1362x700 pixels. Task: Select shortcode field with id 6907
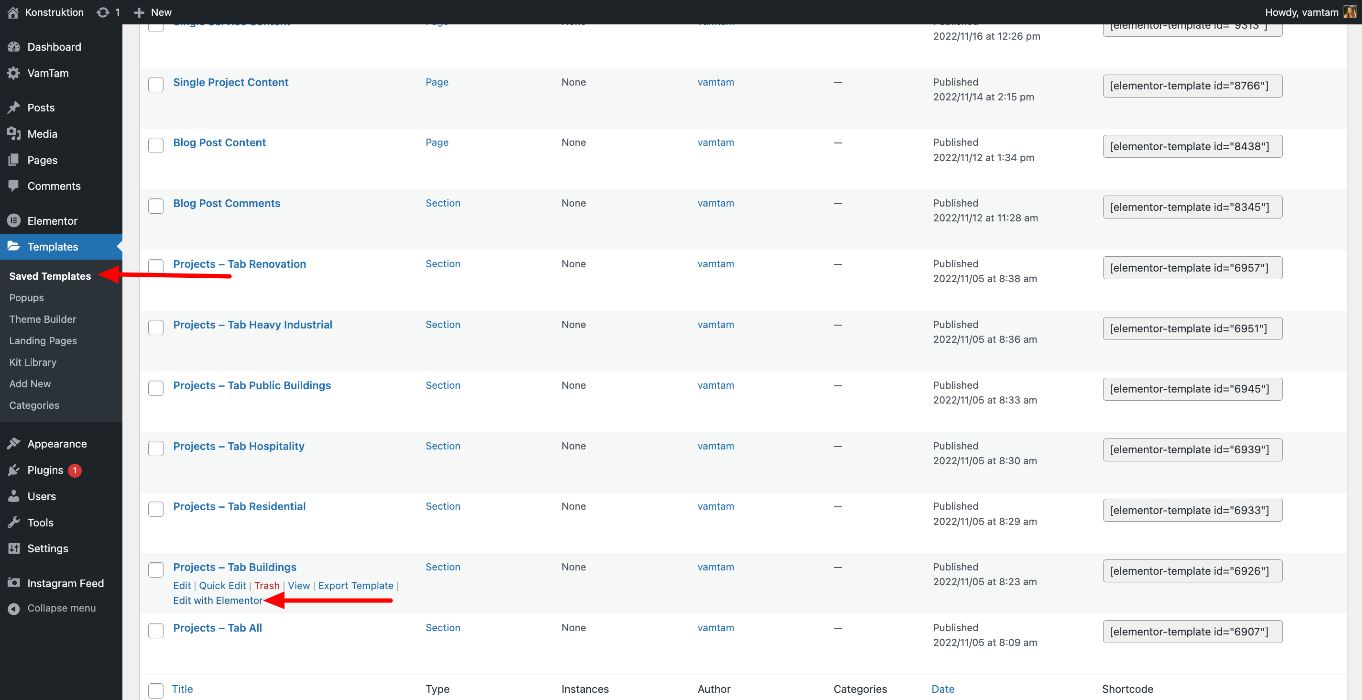click(x=1193, y=632)
